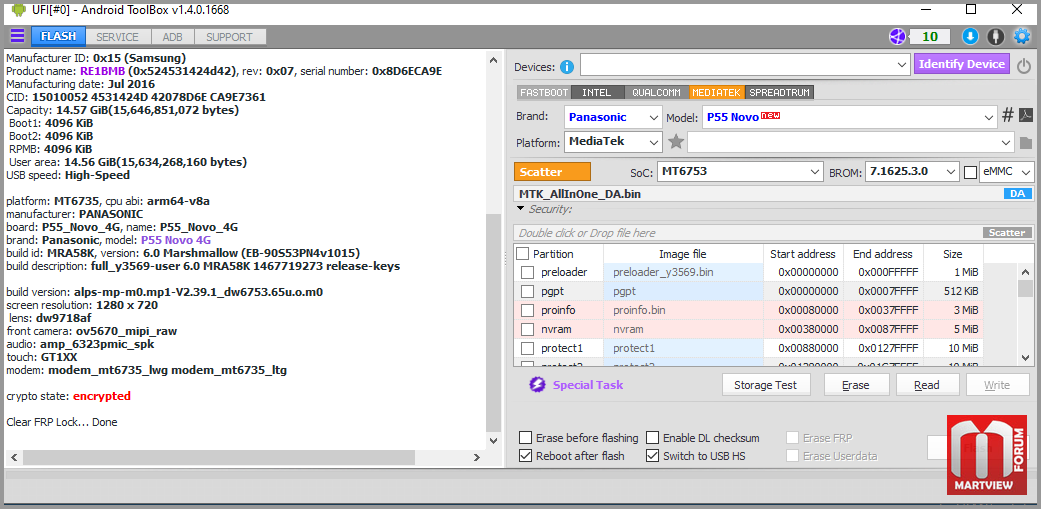
Task: Select the MEDIATEK platform tab
Action: 717,92
